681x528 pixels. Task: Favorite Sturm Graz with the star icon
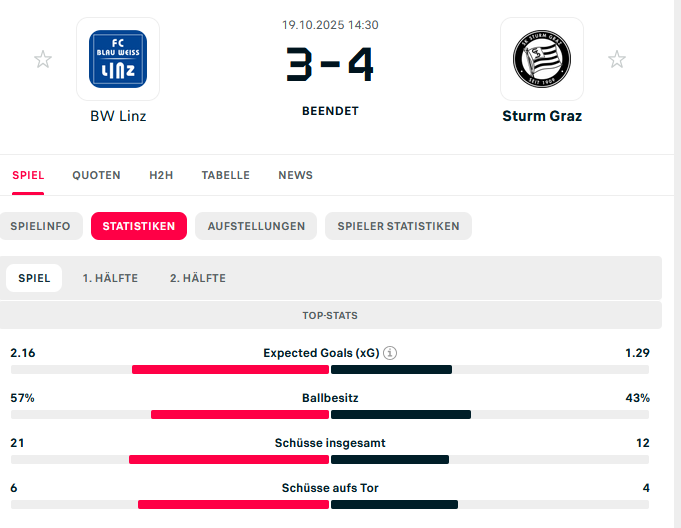coord(617,60)
